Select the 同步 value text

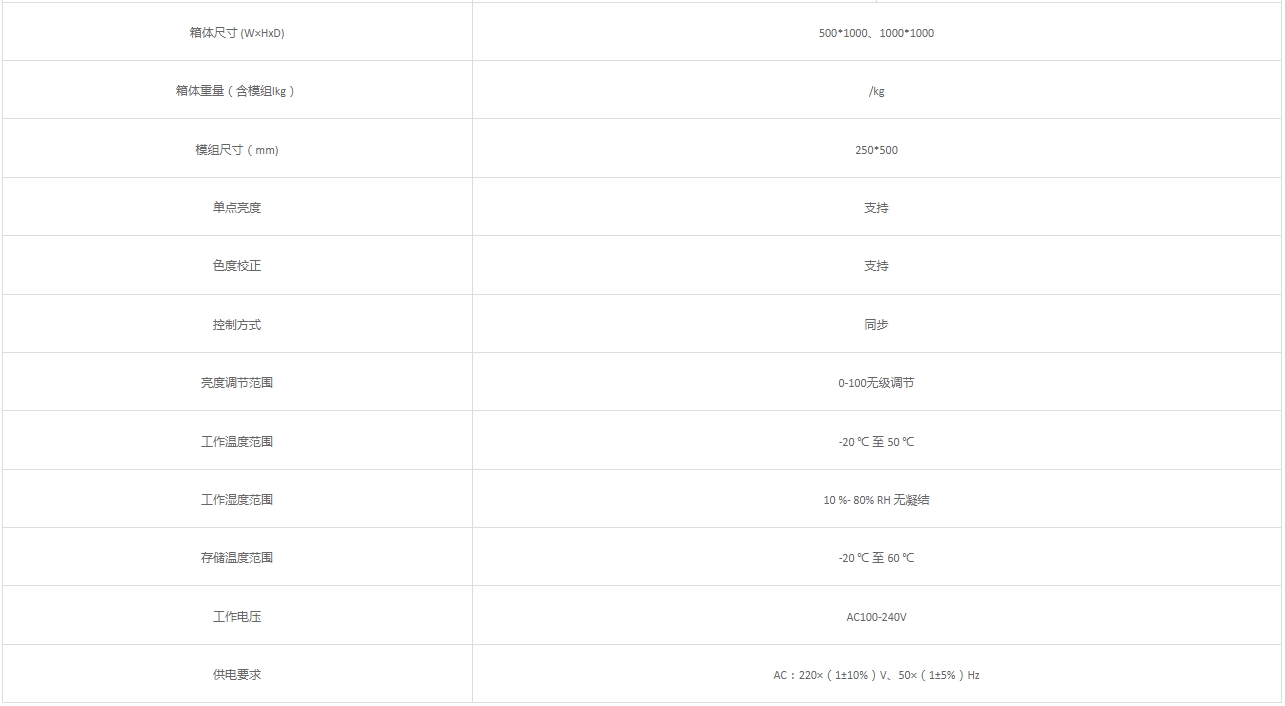pyautogui.click(x=876, y=325)
